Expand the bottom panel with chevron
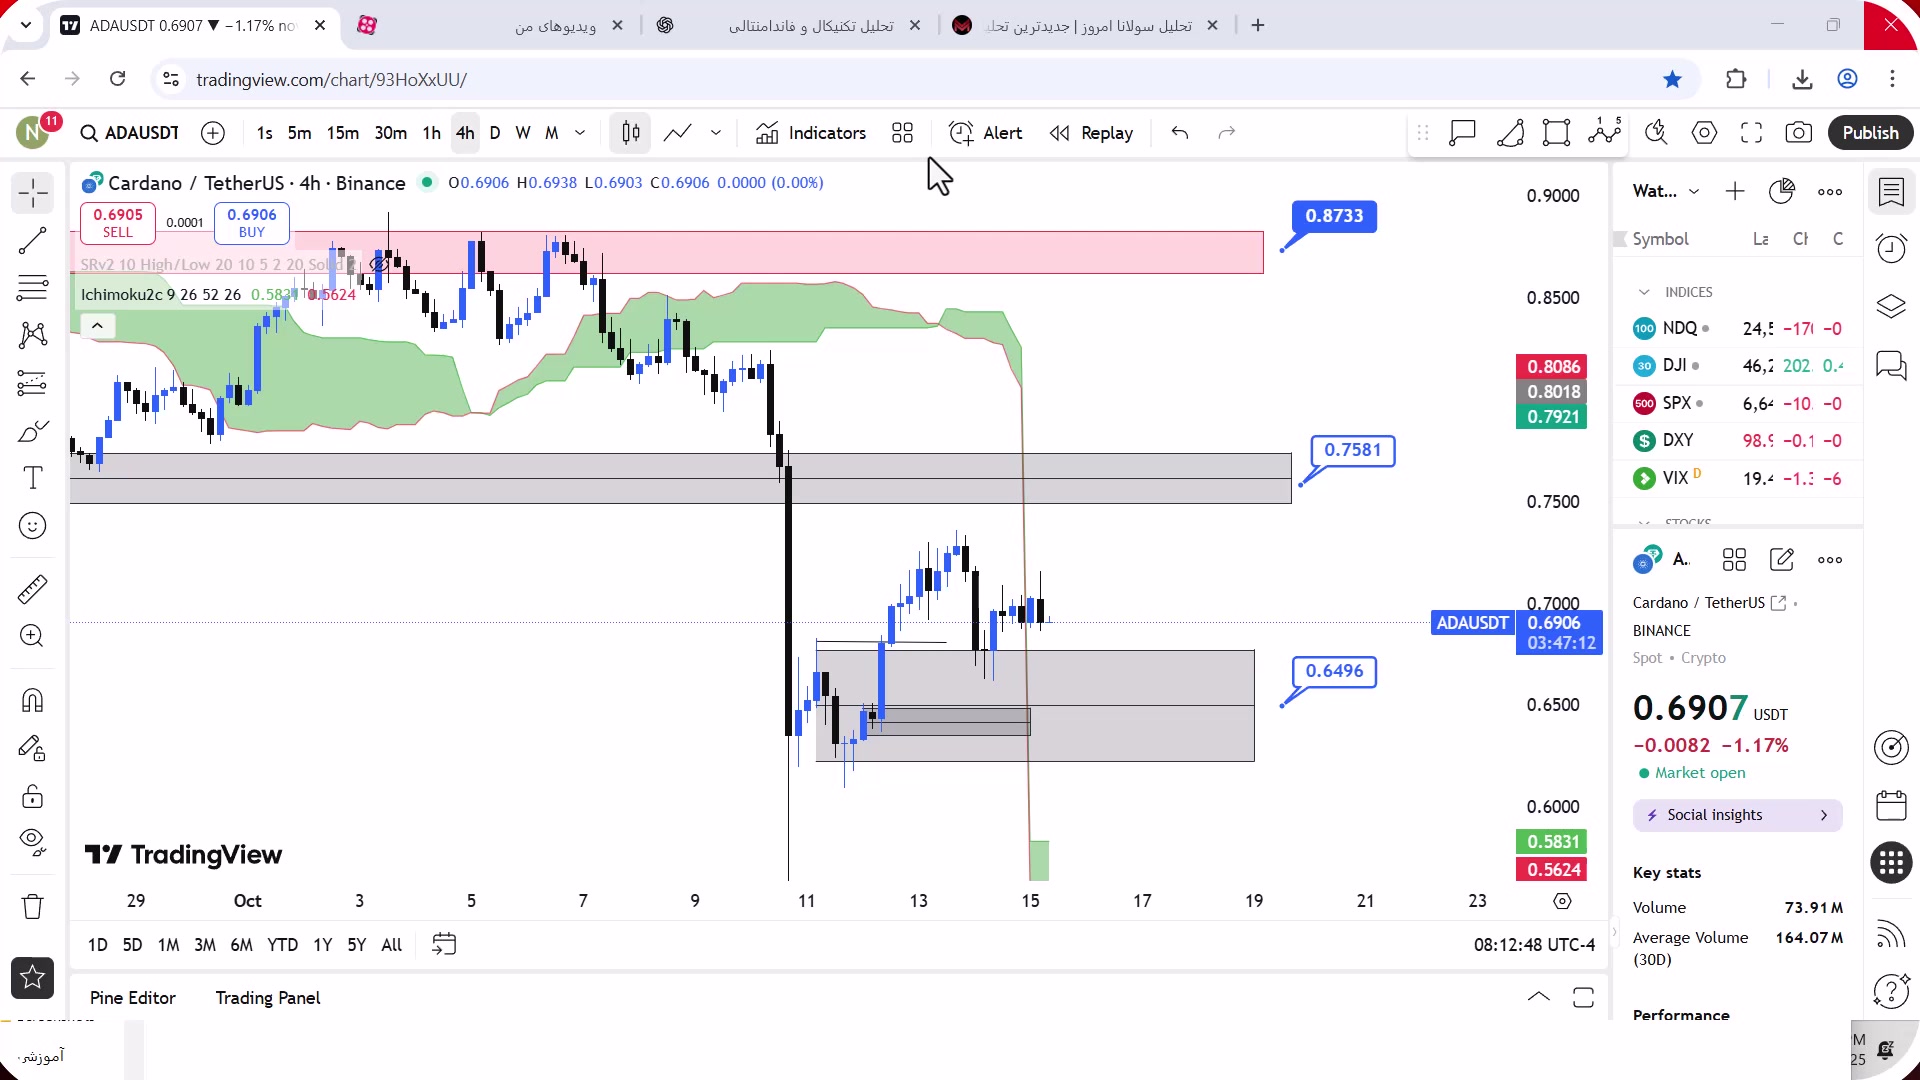This screenshot has width=1920, height=1080. 1539,997
